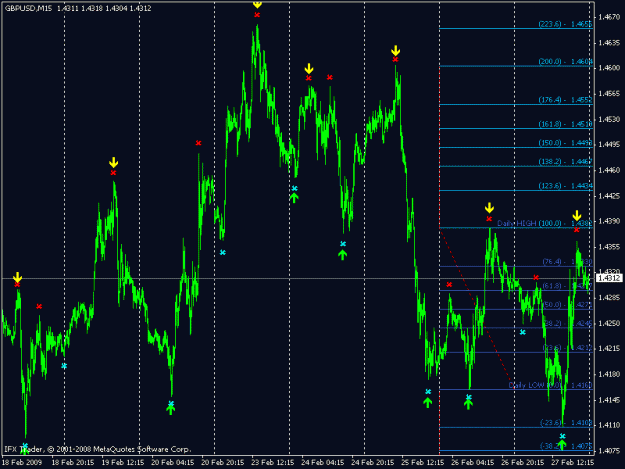Click 1.4530 on the price scale
This screenshot has height=469, width=625.
tap(609, 119)
